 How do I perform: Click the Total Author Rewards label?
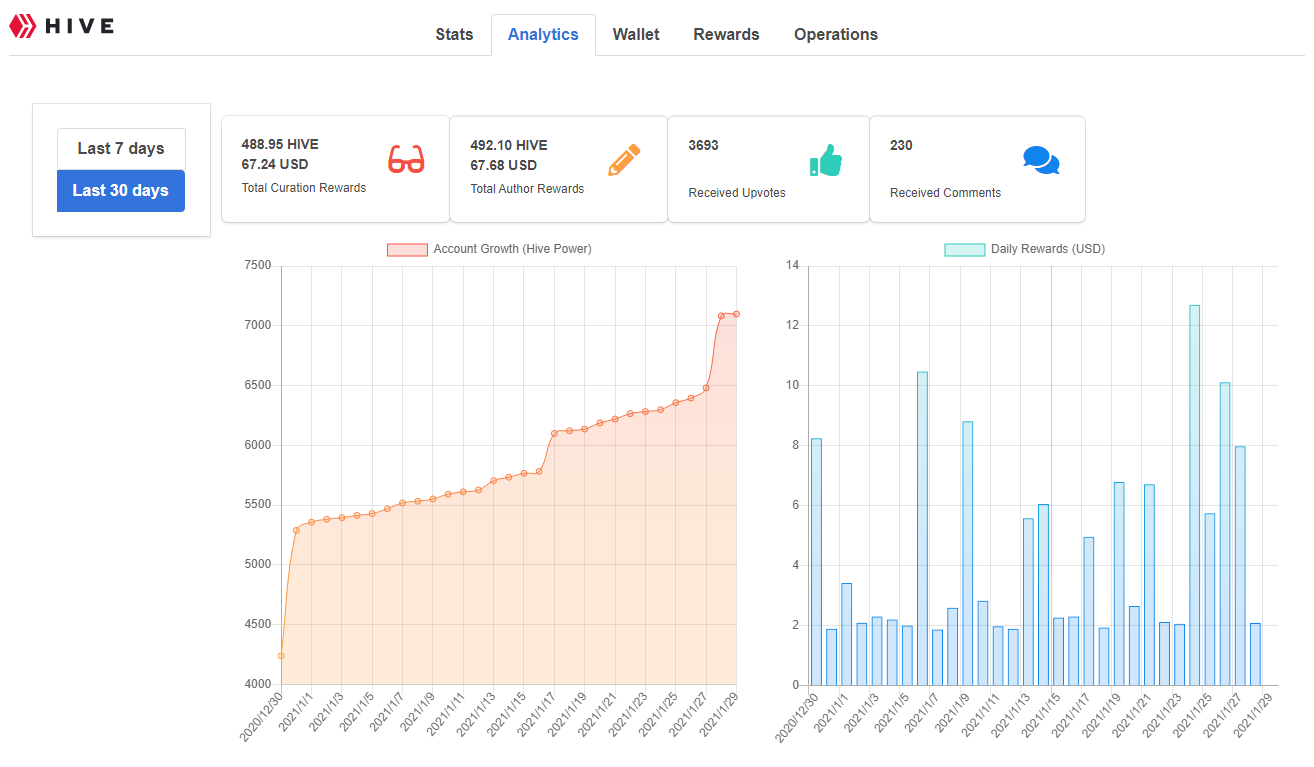click(x=527, y=188)
